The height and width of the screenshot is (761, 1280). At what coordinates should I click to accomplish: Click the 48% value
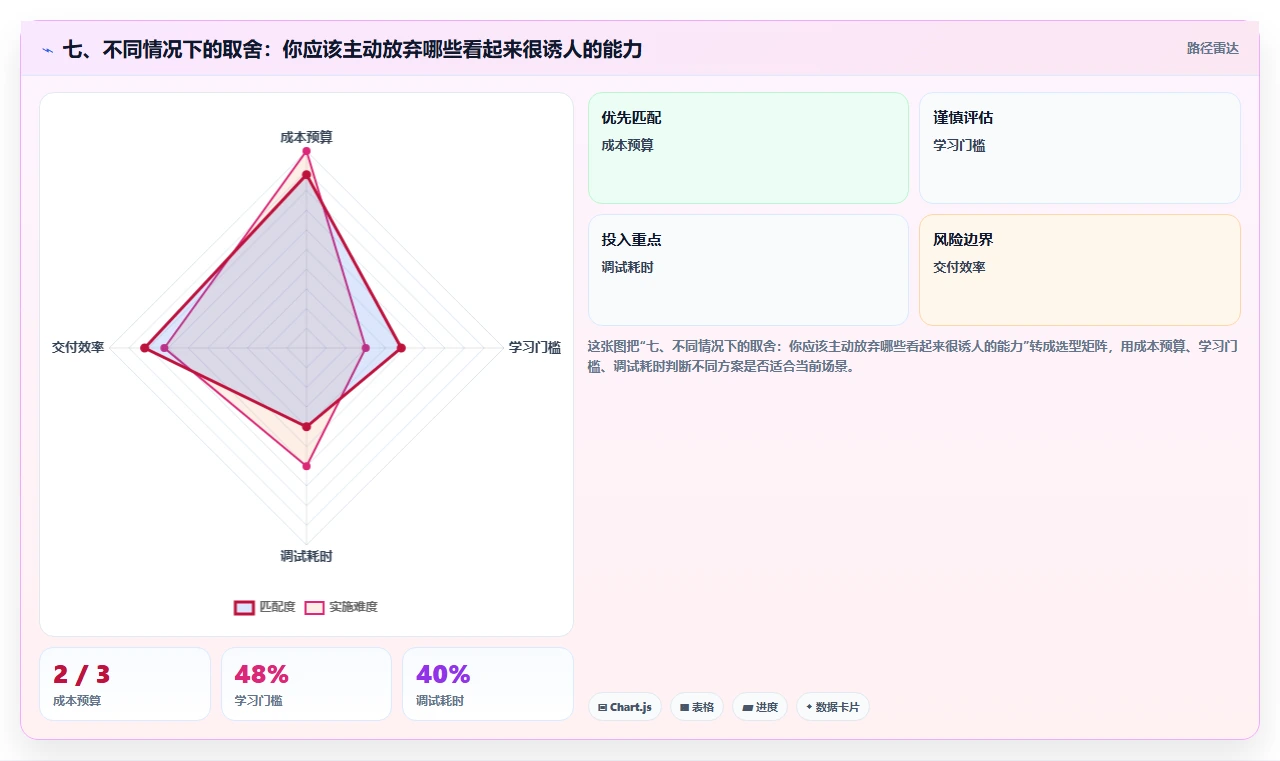262,674
